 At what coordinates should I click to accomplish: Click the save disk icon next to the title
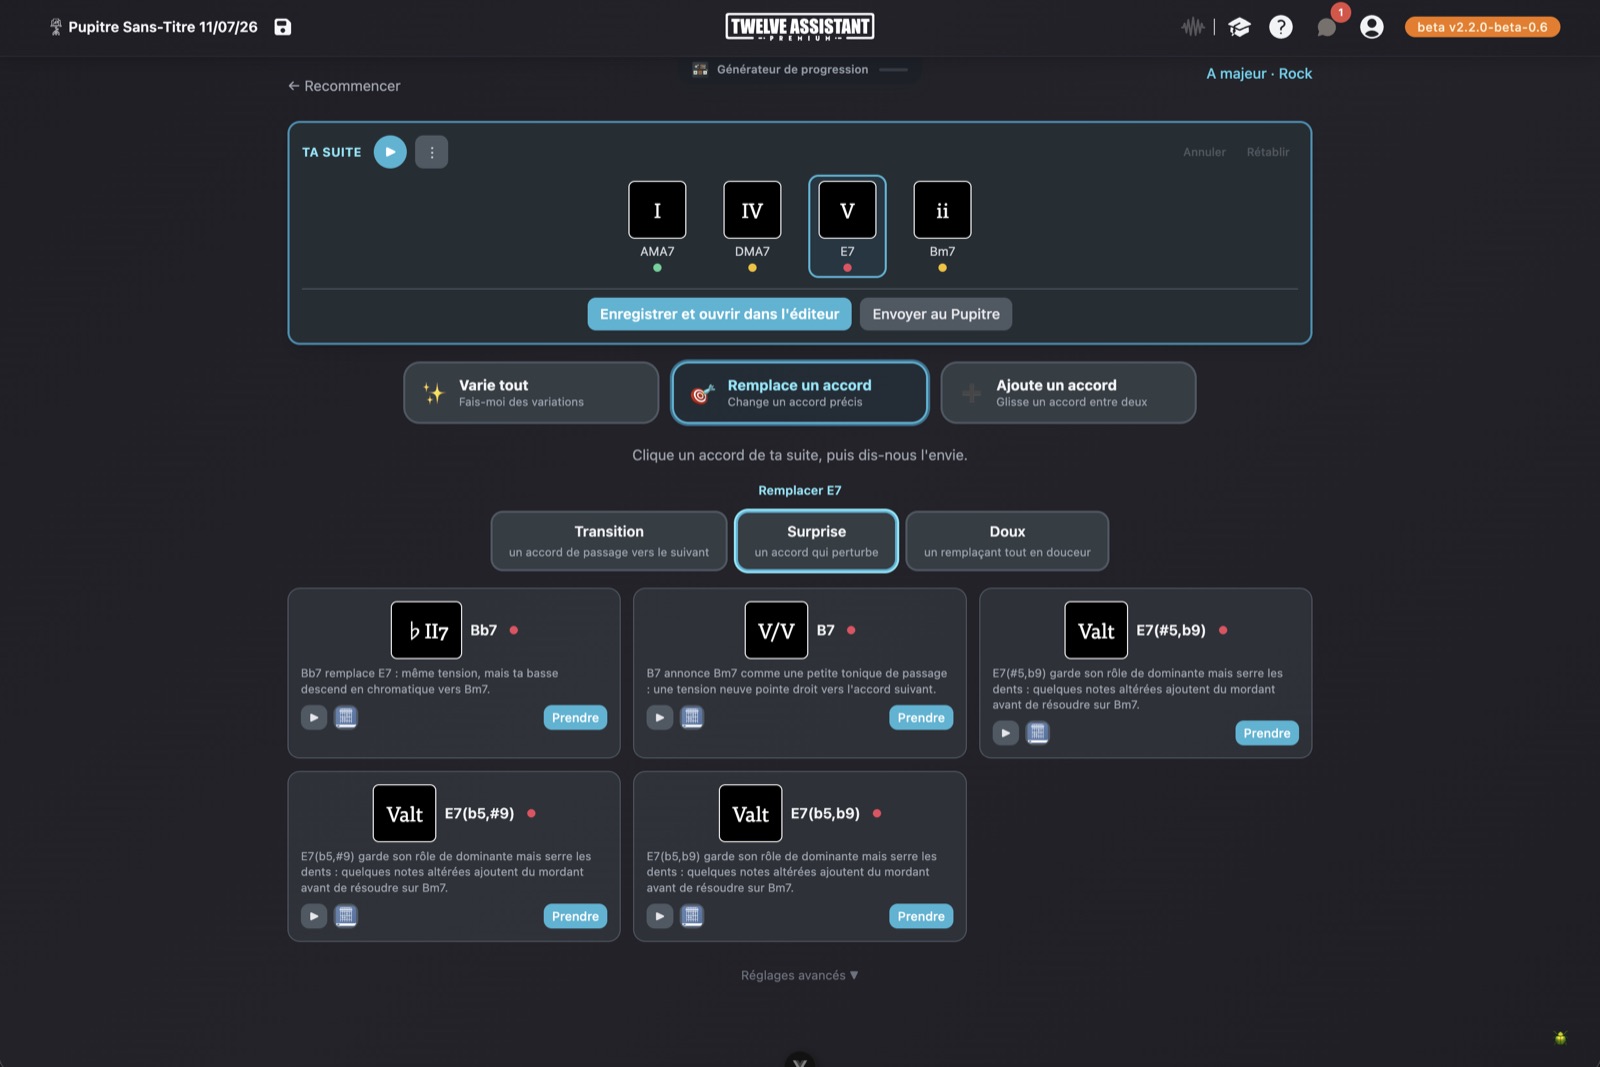click(x=283, y=27)
